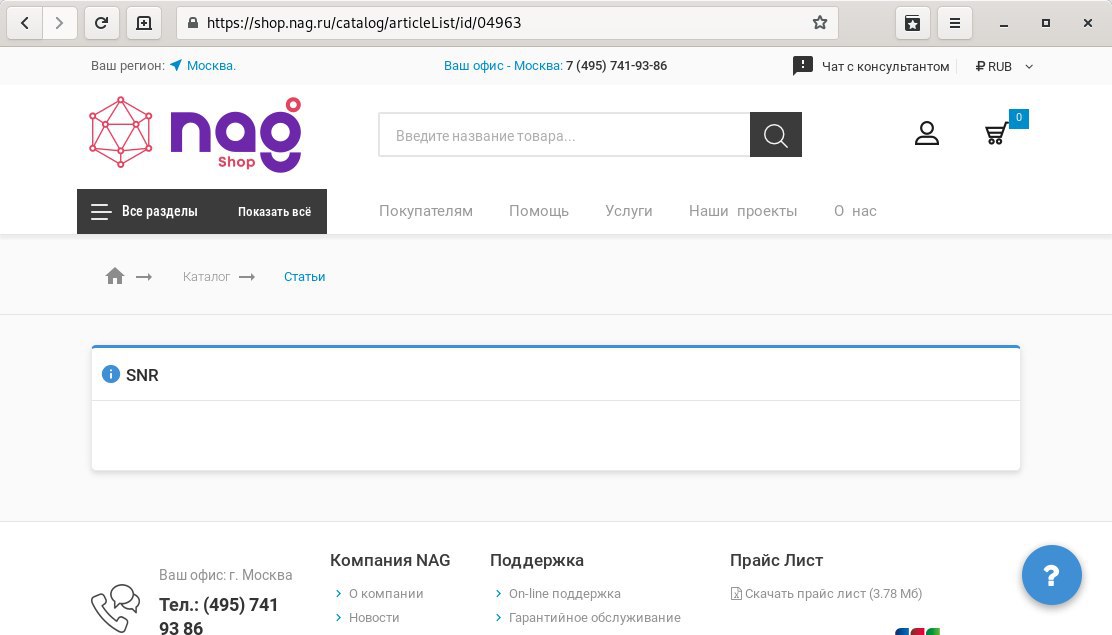Reload the page
Image resolution: width=1112 pixels, height=635 pixels.
(x=101, y=23)
